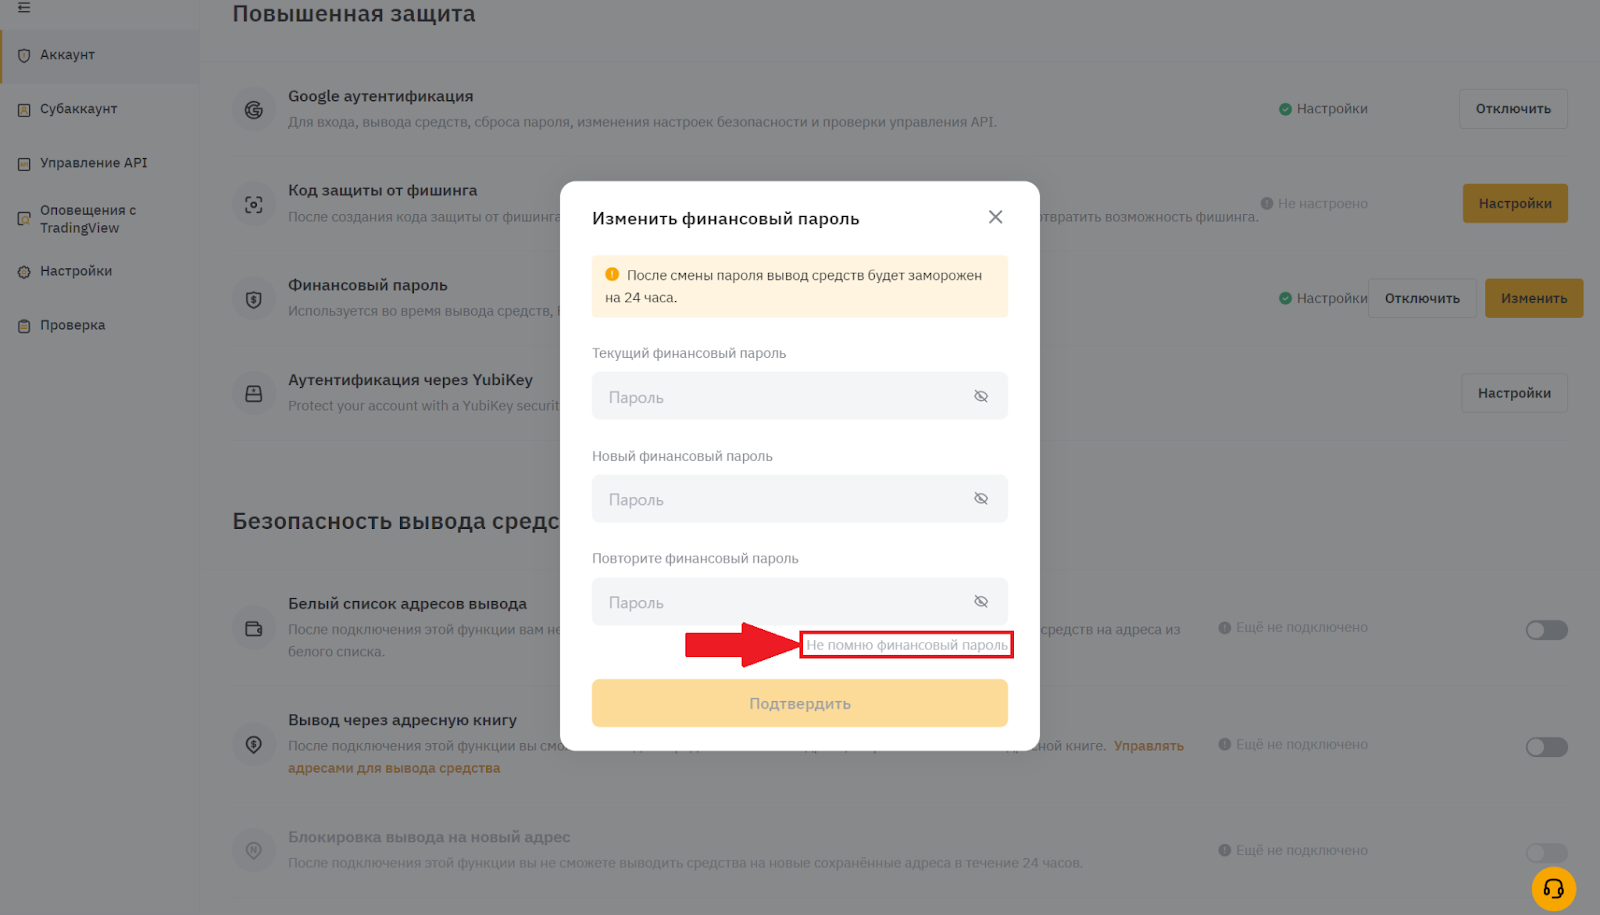Viewport: 1600px width, 915px height.
Task: Show the repeated financial password via eye icon
Action: (x=981, y=601)
